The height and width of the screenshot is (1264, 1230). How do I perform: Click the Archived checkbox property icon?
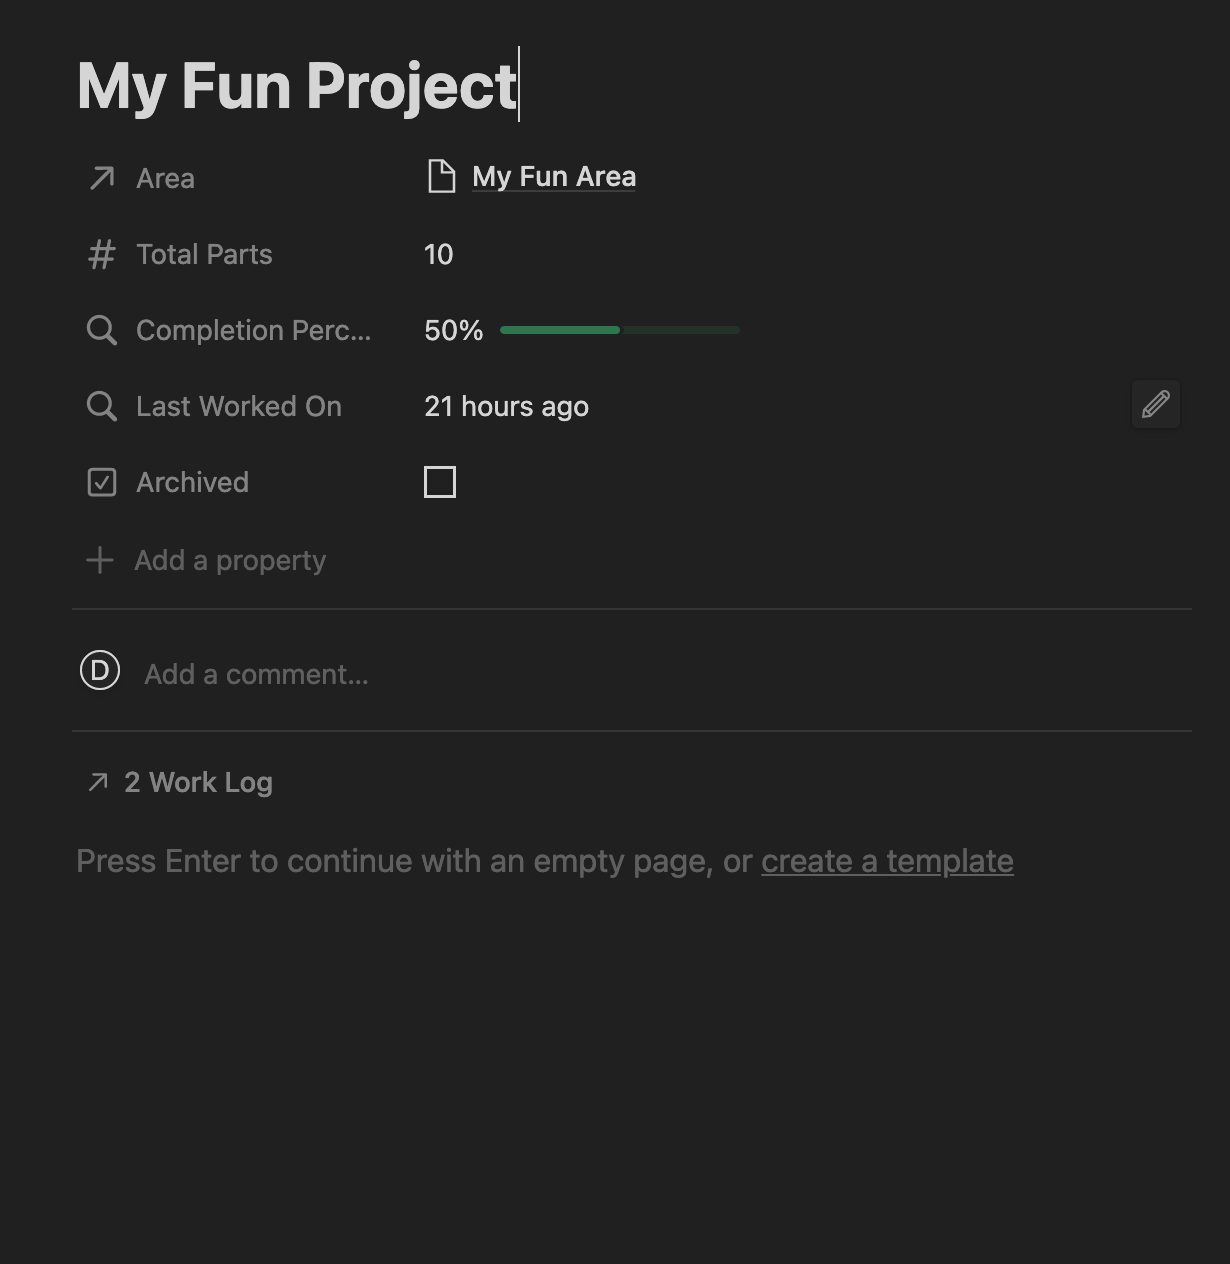coord(101,482)
